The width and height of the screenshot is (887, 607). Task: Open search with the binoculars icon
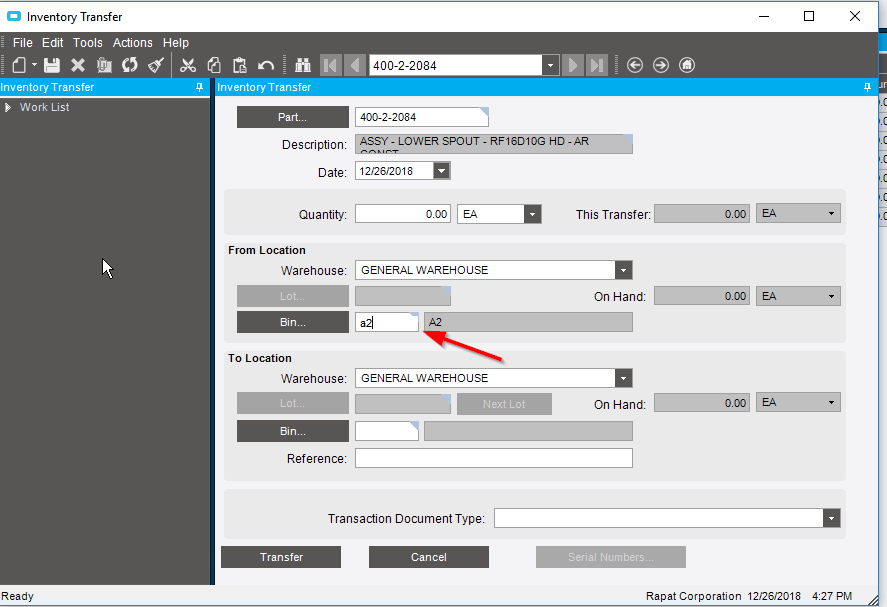click(x=303, y=65)
